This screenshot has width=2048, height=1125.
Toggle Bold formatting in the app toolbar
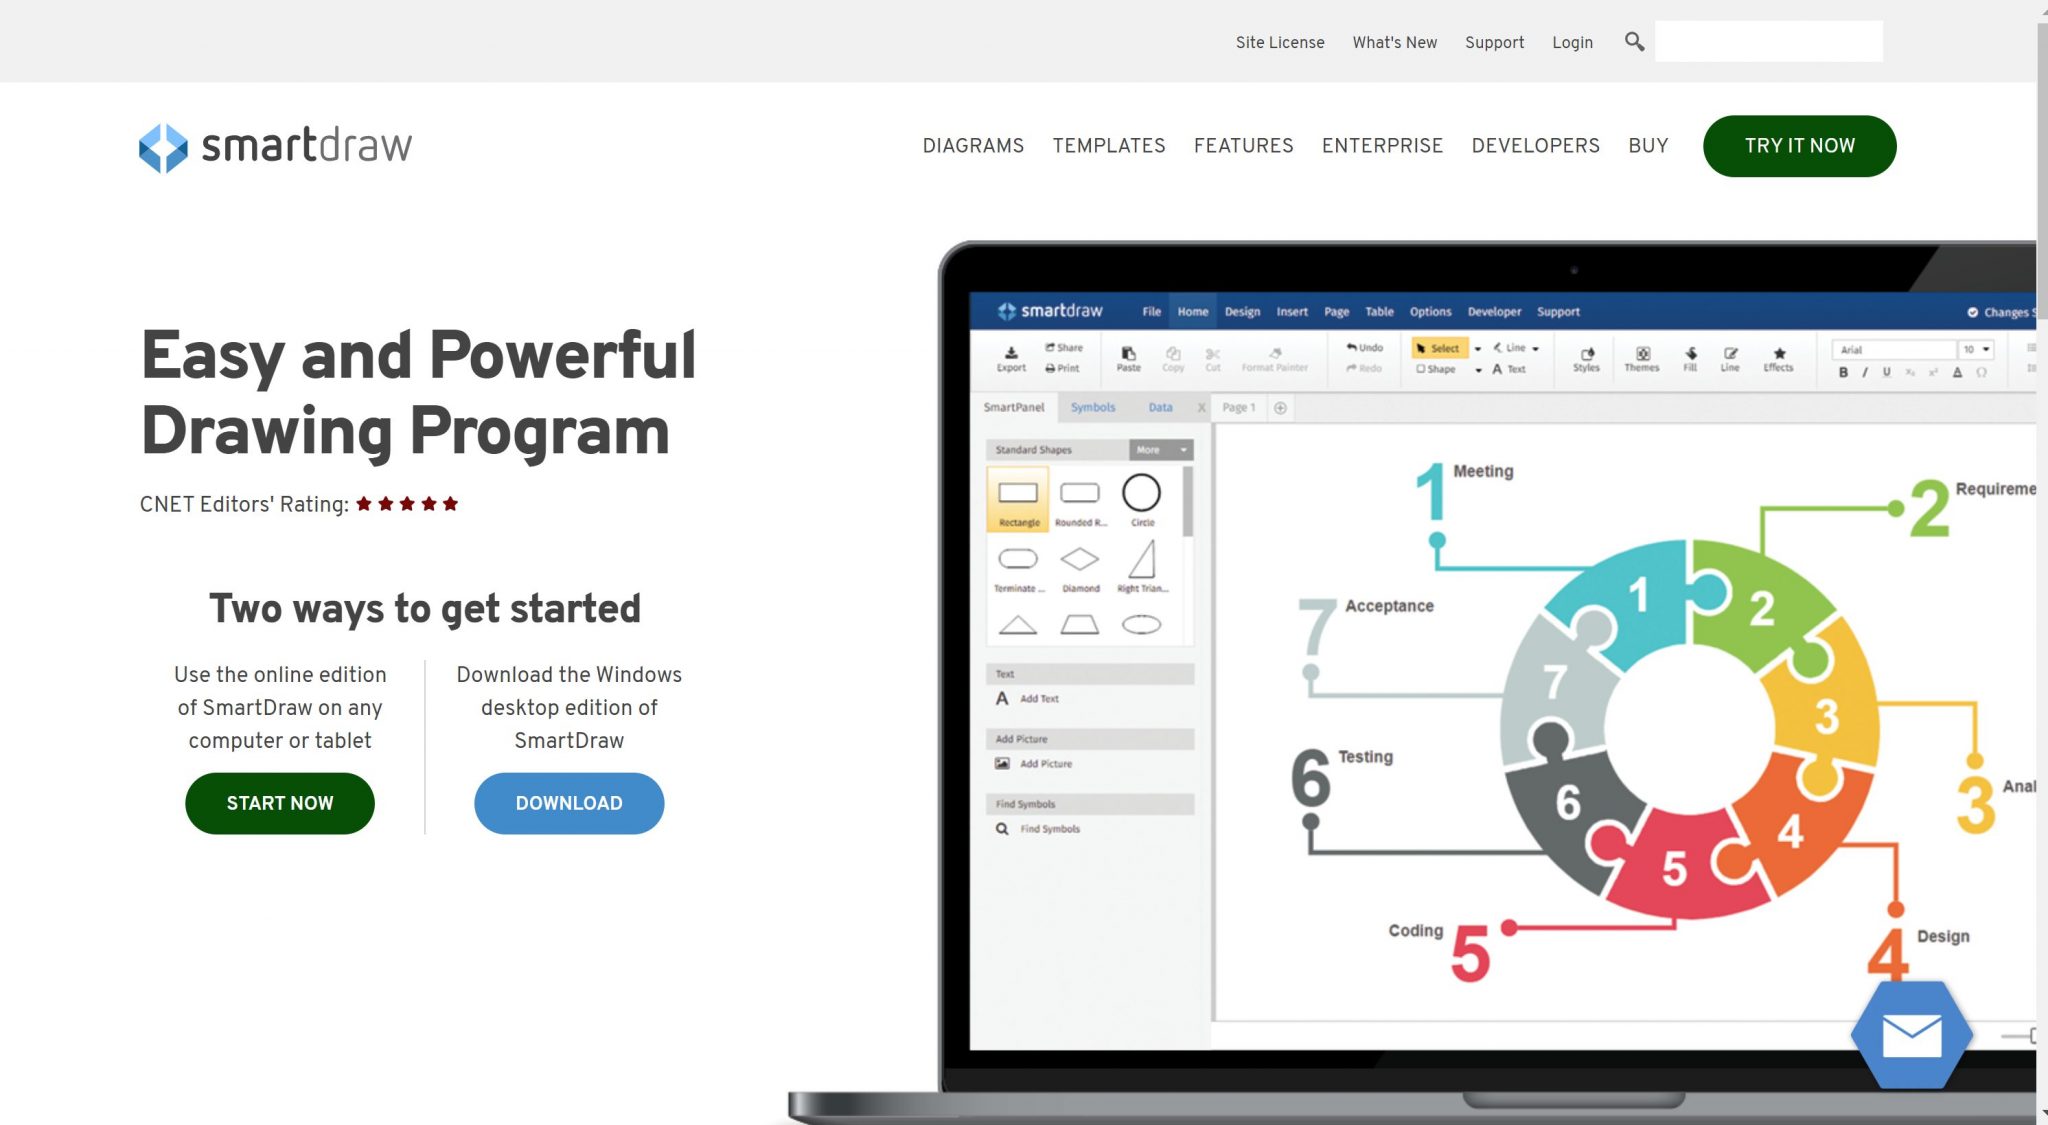pos(1842,372)
